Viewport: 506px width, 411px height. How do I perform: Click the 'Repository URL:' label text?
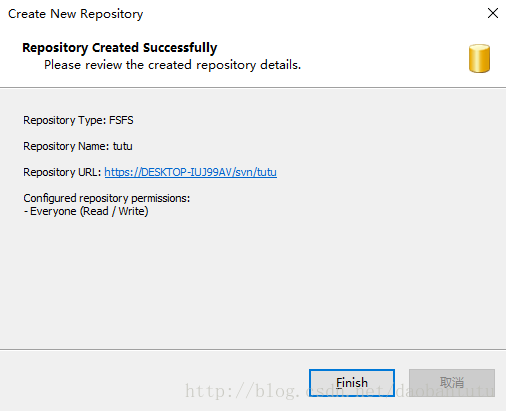click(x=62, y=172)
